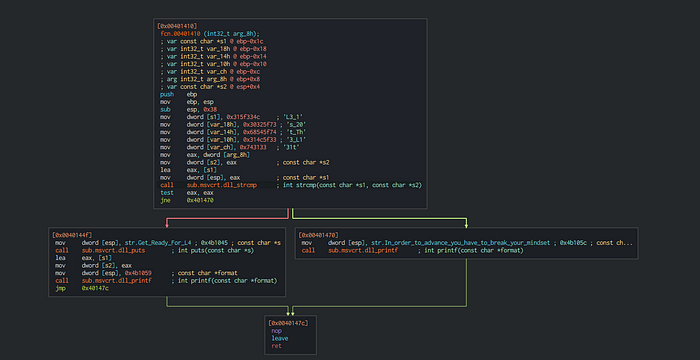
Task: Click the 'mov eax, dword [arg_8h]' instruction
Action: click(x=205, y=155)
